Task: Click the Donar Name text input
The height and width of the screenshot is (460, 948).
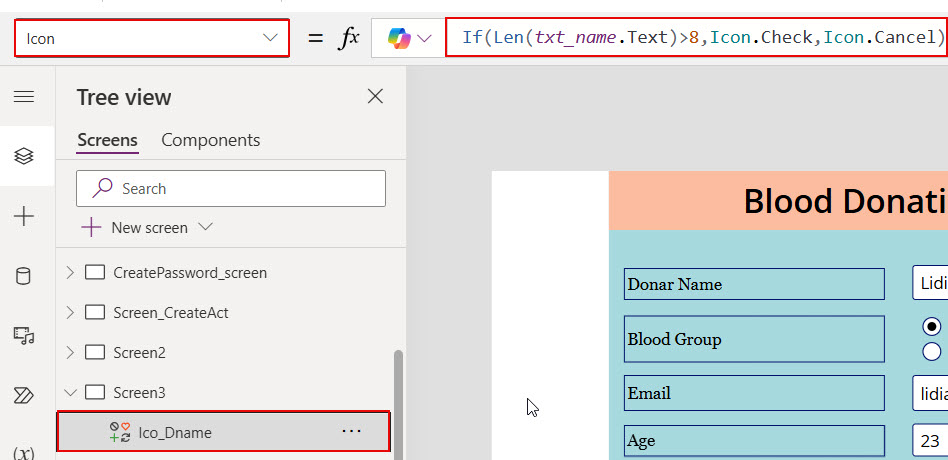Action: (x=930, y=283)
